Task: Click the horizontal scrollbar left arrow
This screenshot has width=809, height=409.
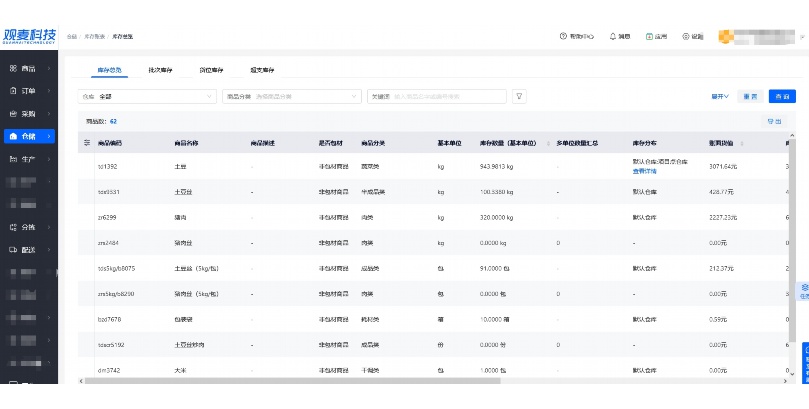Action: (x=80, y=381)
